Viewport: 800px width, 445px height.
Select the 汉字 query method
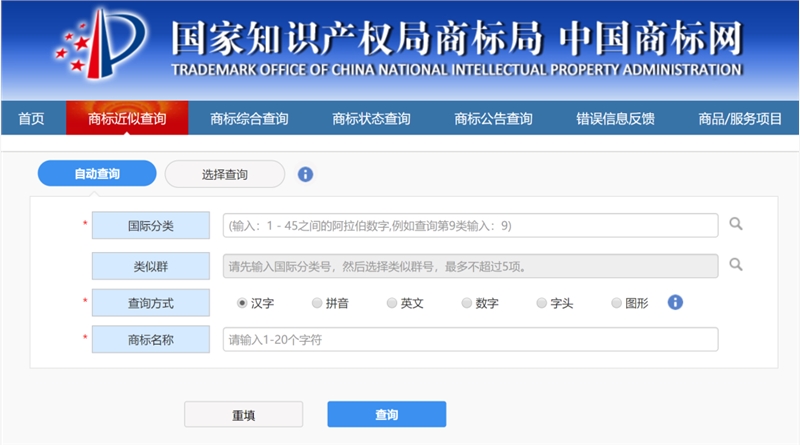242,303
